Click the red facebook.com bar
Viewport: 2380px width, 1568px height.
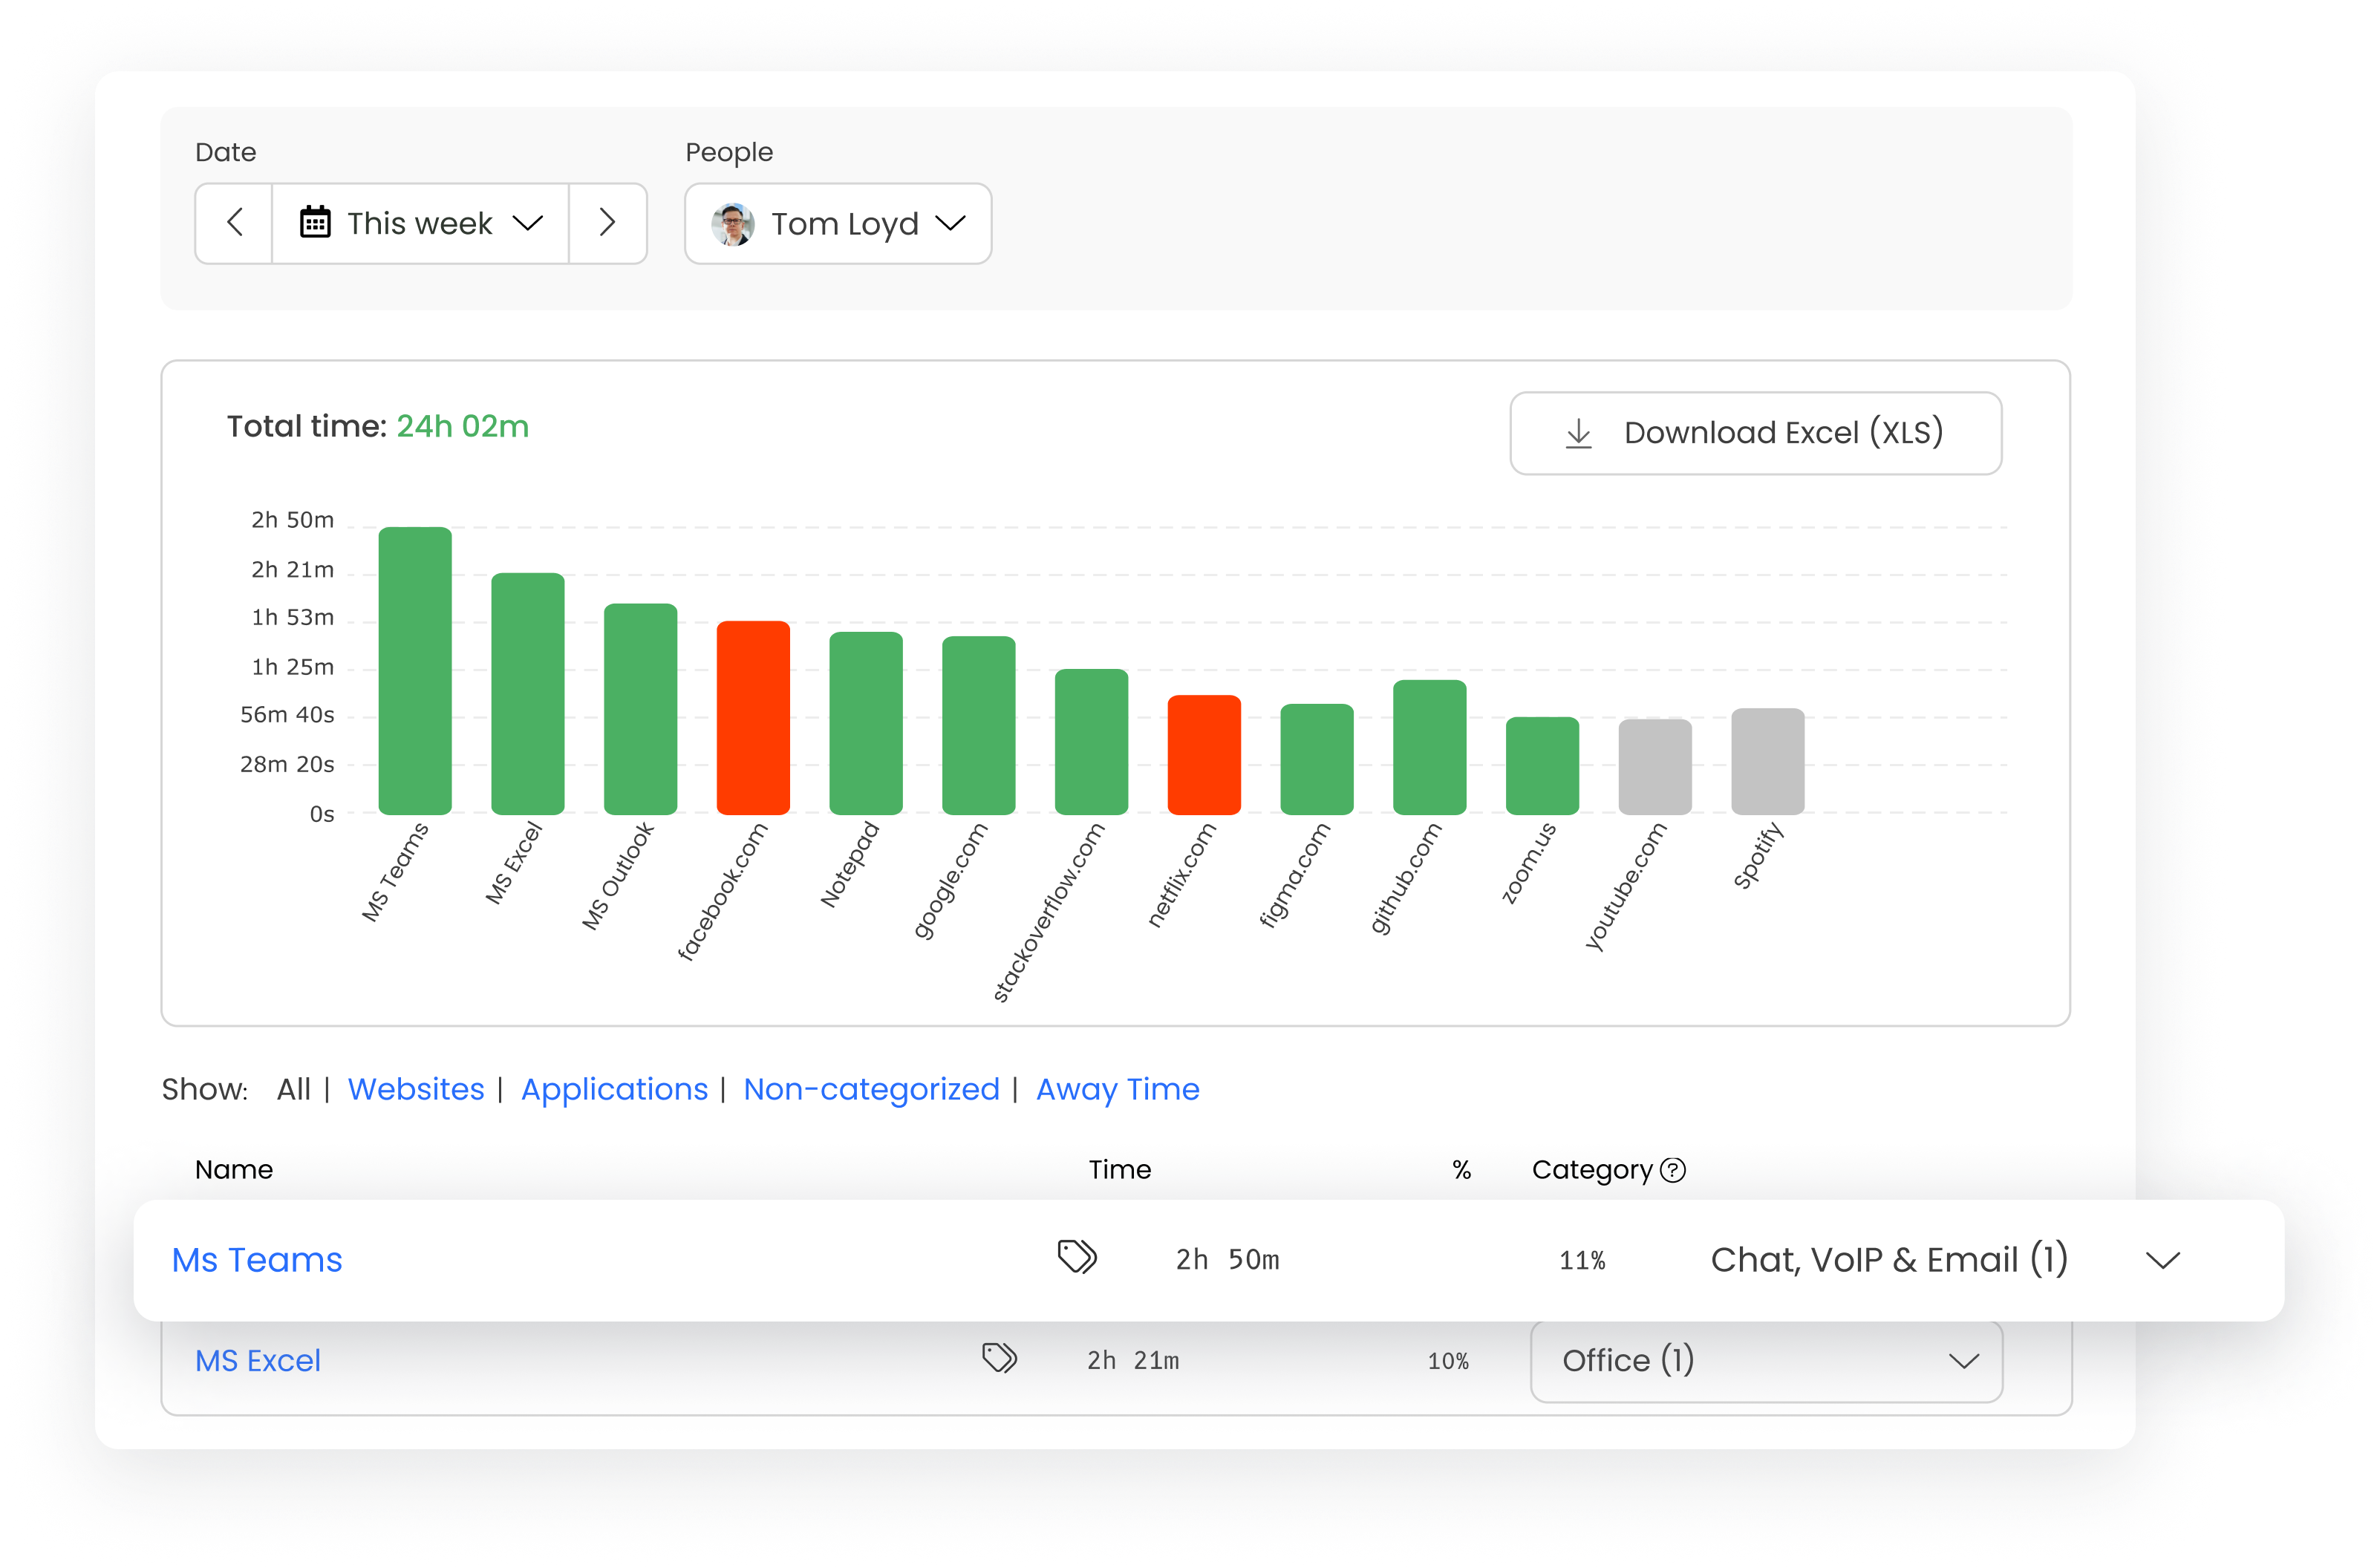coord(753,717)
